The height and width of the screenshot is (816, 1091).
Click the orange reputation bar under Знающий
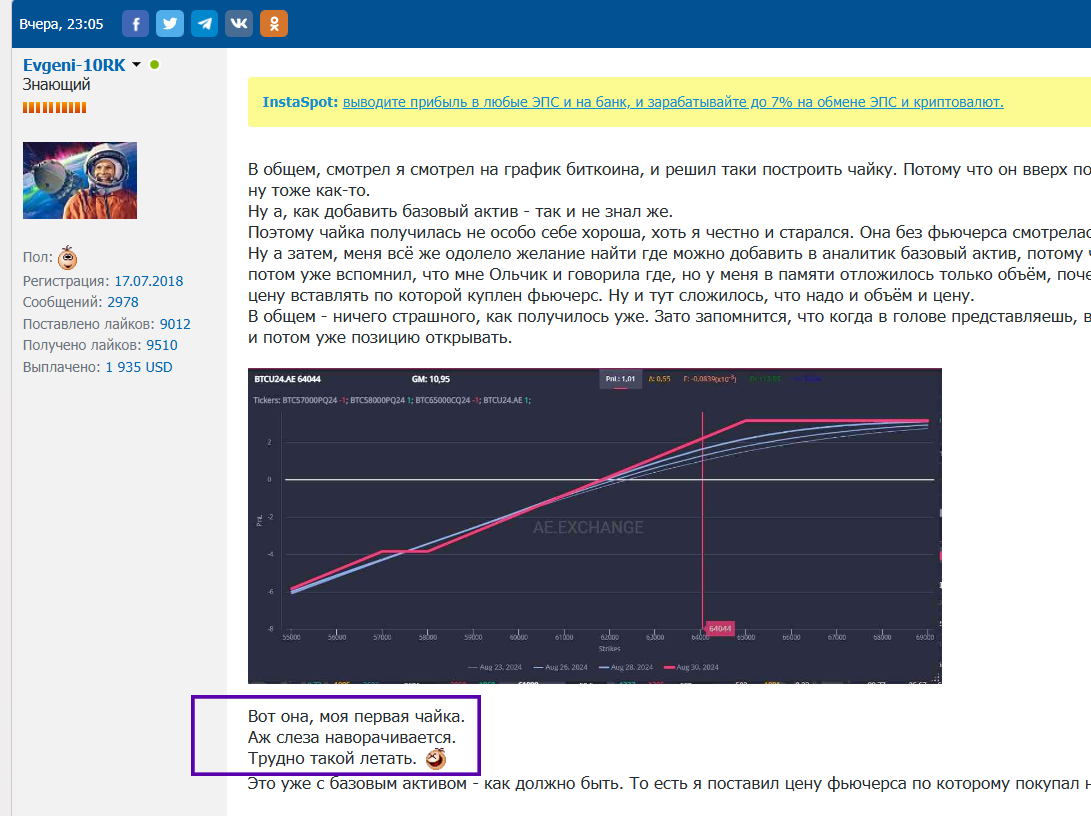click(54, 107)
